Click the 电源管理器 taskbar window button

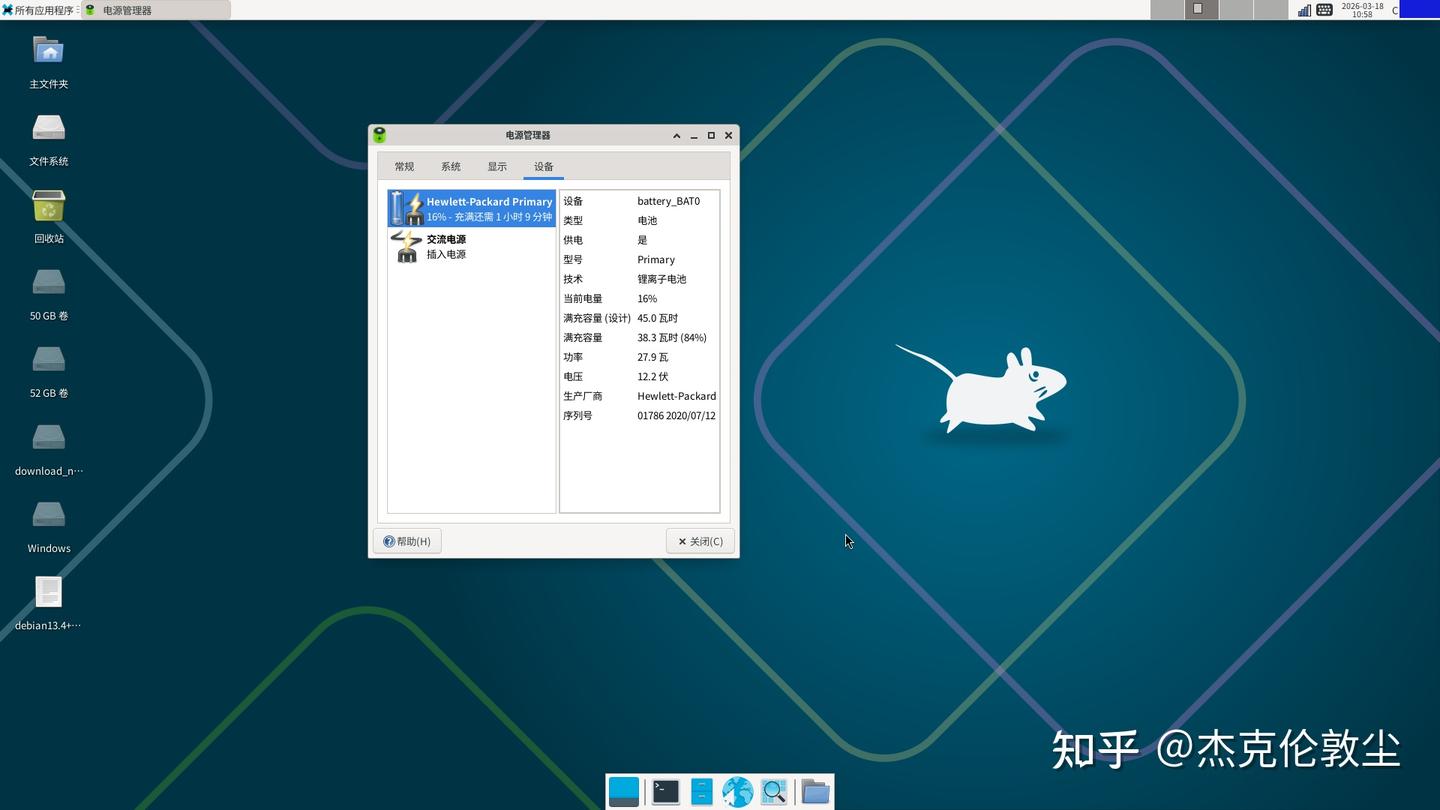click(156, 10)
